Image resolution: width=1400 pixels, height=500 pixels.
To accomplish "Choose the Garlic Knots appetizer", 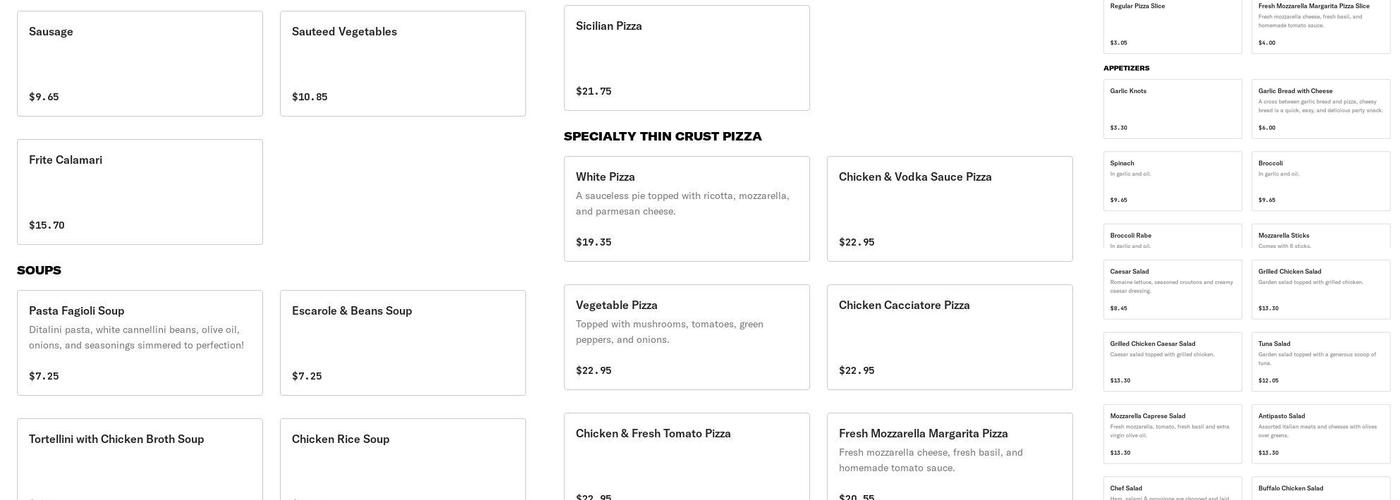I will 1172,109.
